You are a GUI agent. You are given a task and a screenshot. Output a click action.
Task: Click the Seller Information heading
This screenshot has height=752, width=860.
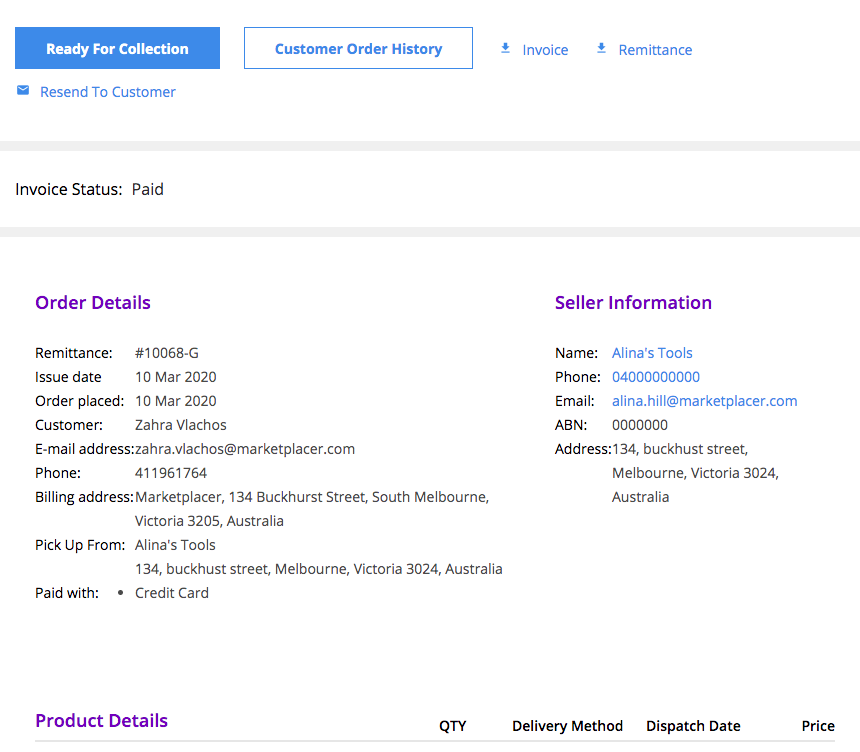(633, 303)
